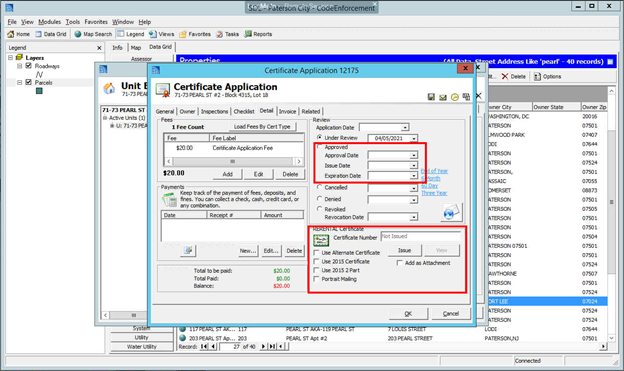This screenshot has height=371, width=624.
Task: Go to last record in navigator
Action: (x=272, y=347)
